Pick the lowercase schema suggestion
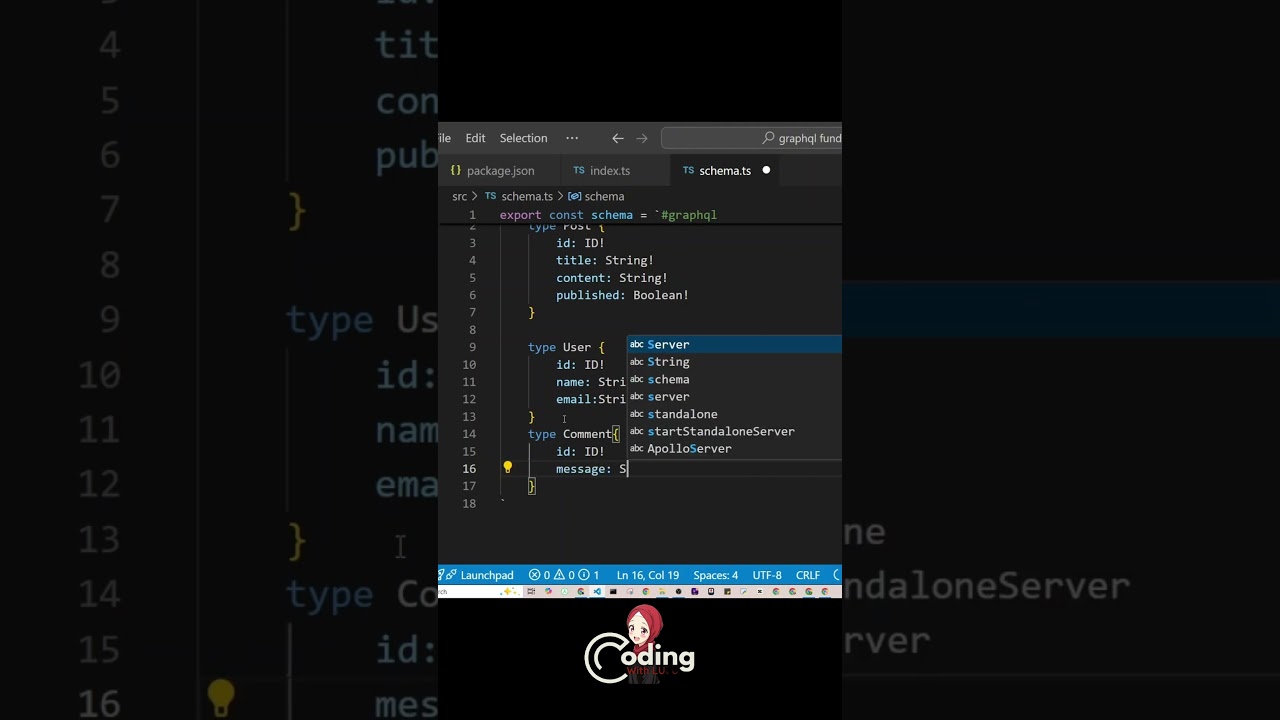The image size is (1280, 720). pos(734,380)
